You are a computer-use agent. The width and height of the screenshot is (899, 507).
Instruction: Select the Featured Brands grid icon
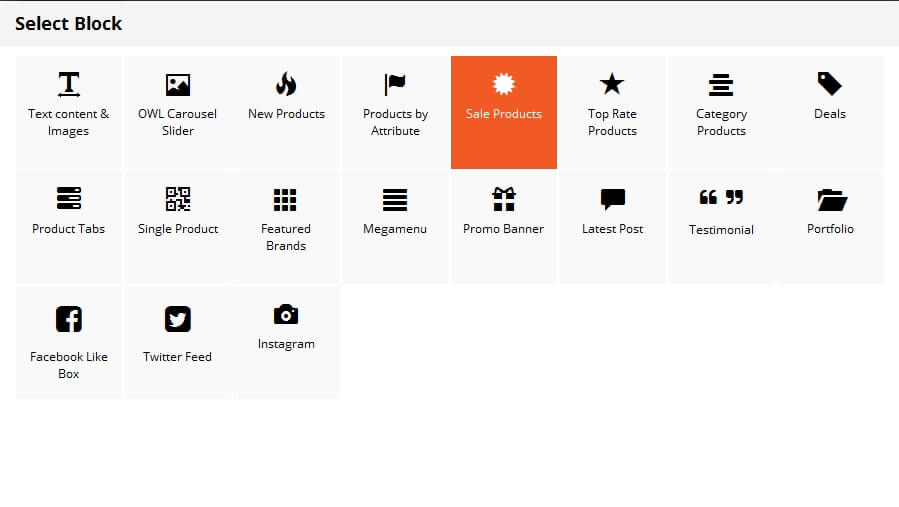pyautogui.click(x=285, y=200)
